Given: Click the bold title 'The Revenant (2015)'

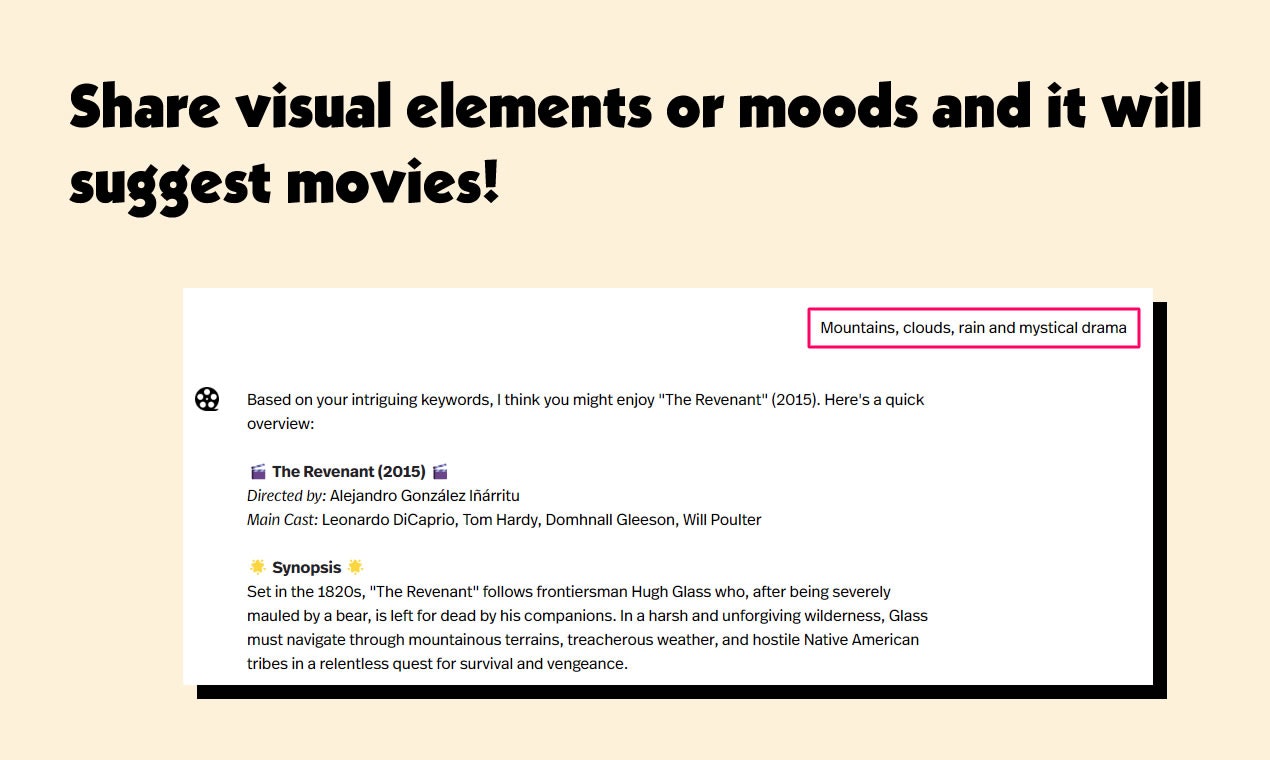Looking at the screenshot, I should [x=348, y=471].
